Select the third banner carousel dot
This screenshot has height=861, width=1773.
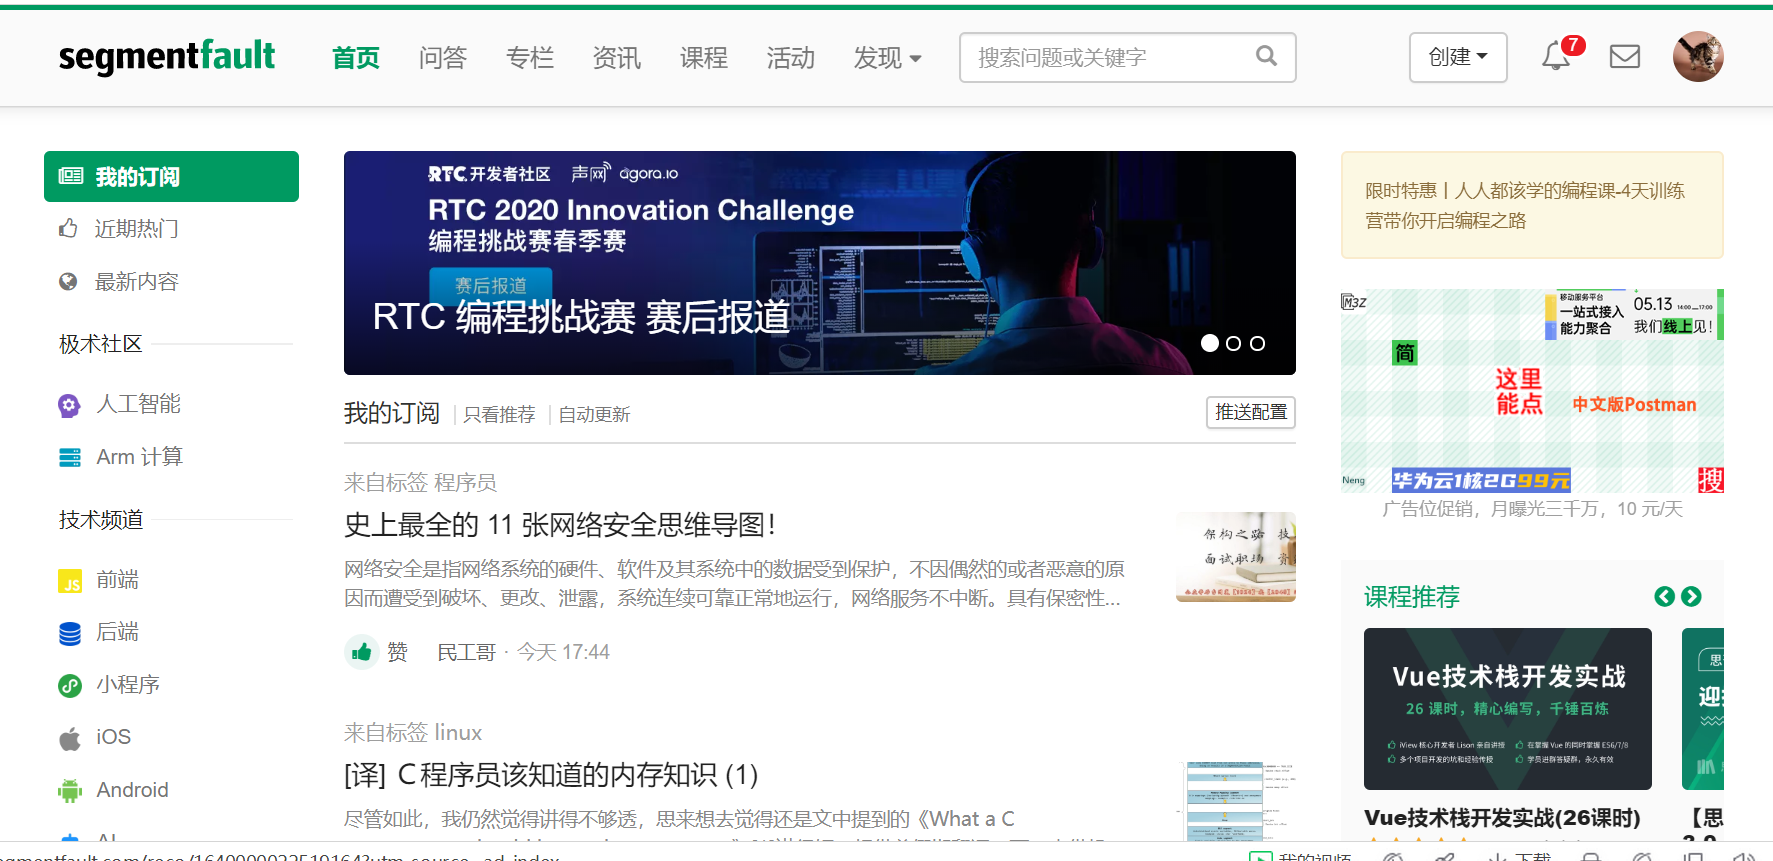pos(1257,343)
